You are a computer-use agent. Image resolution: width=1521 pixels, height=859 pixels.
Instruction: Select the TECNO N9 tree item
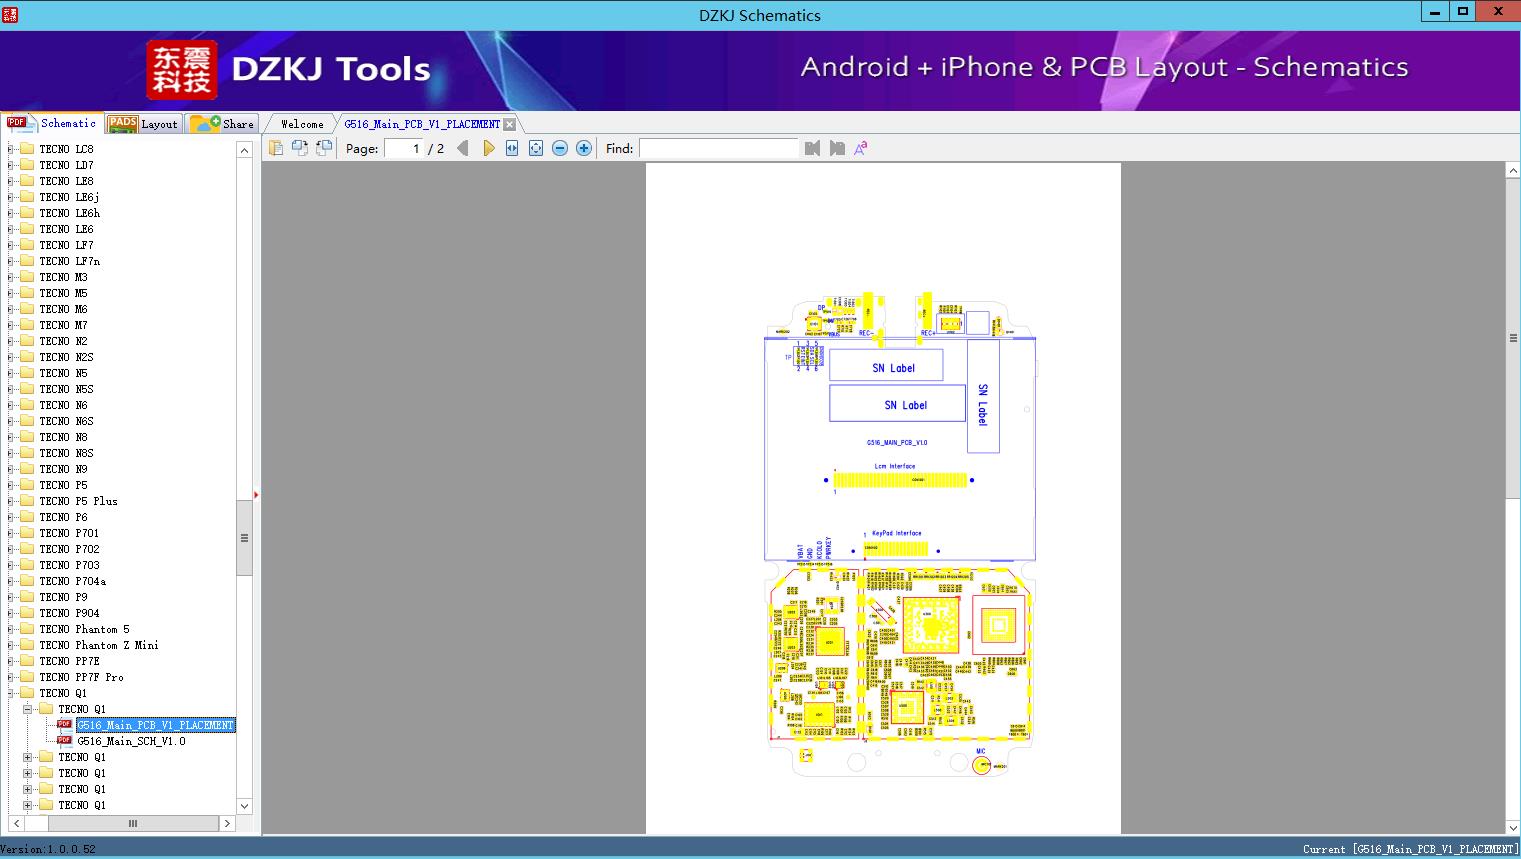pos(63,469)
